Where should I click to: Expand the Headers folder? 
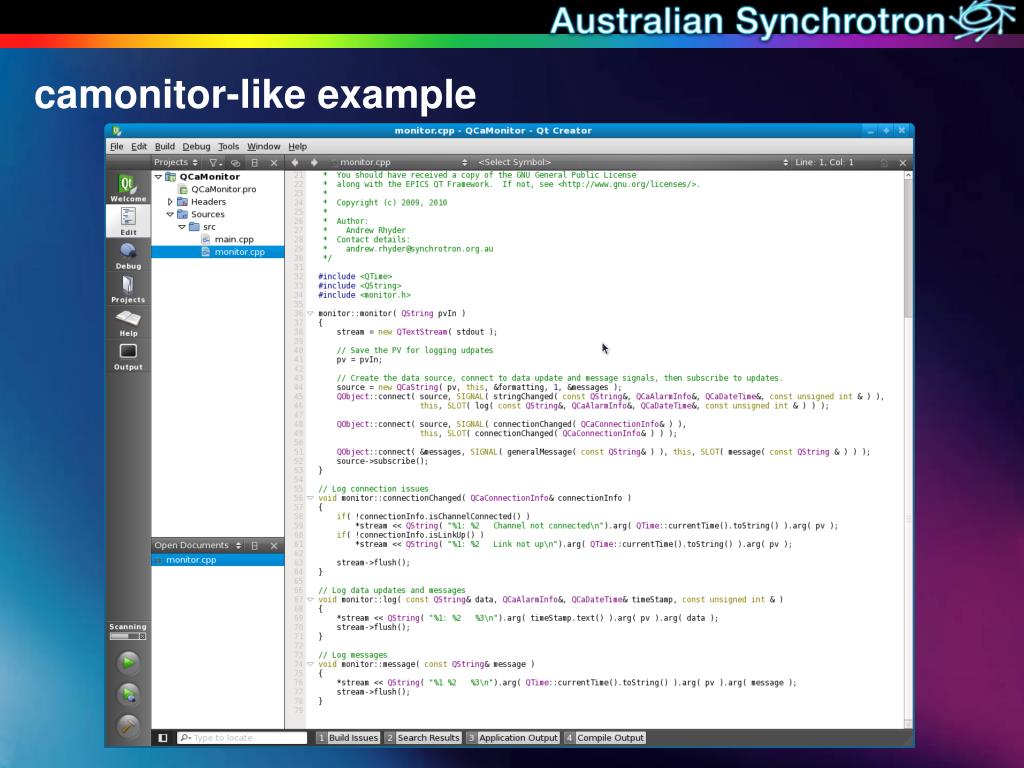[170, 202]
